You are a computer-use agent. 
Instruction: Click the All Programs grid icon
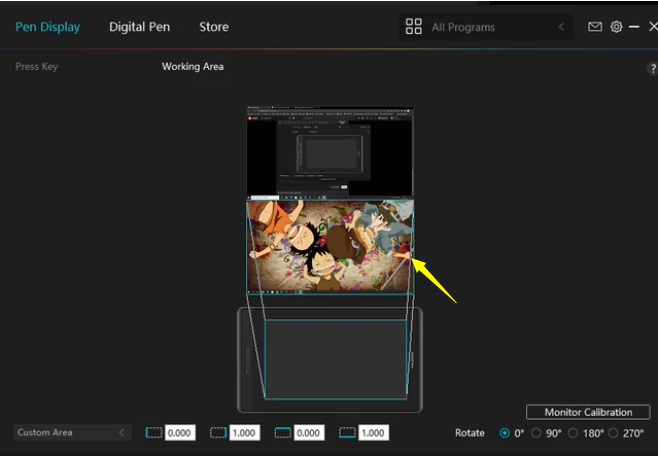413,26
